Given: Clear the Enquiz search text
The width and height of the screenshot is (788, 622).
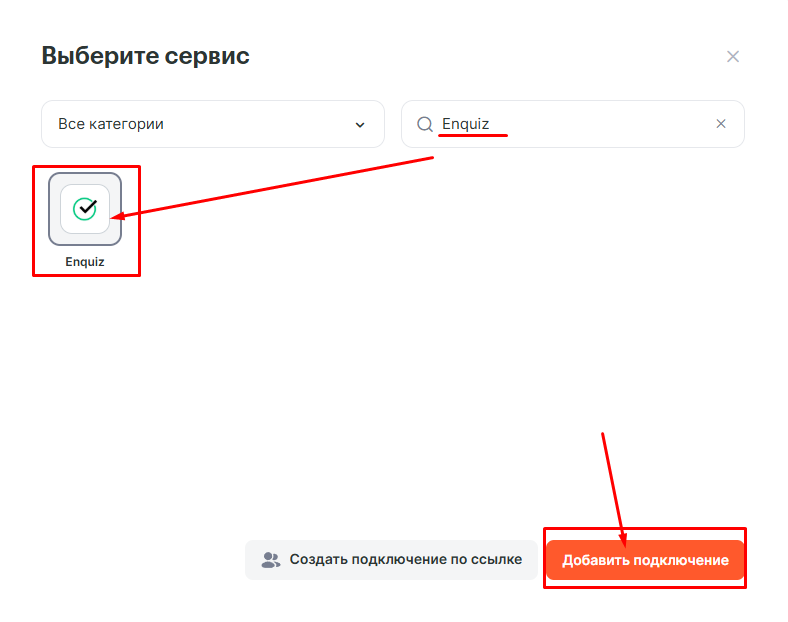Looking at the screenshot, I should (721, 124).
